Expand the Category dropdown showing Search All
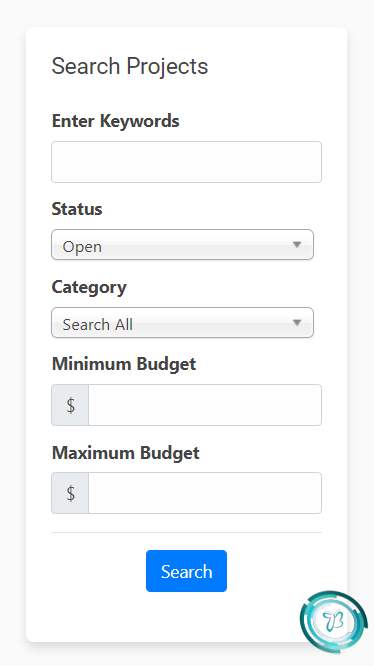The image size is (374, 666). pos(183,323)
